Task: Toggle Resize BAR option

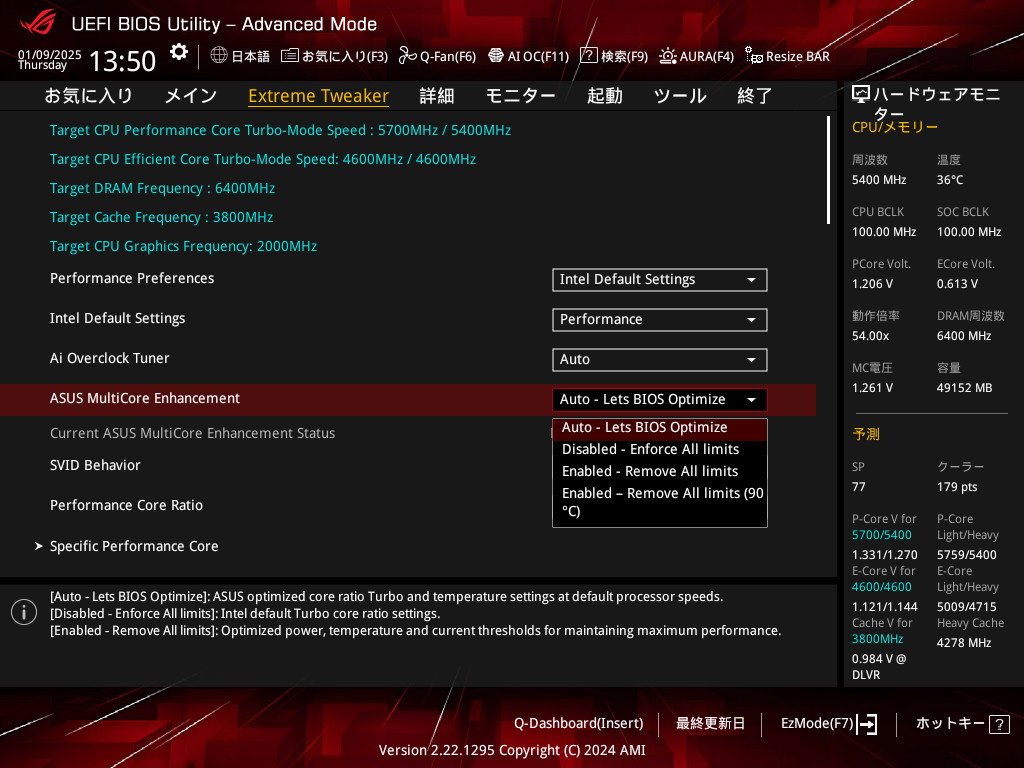Action: [x=754, y=56]
